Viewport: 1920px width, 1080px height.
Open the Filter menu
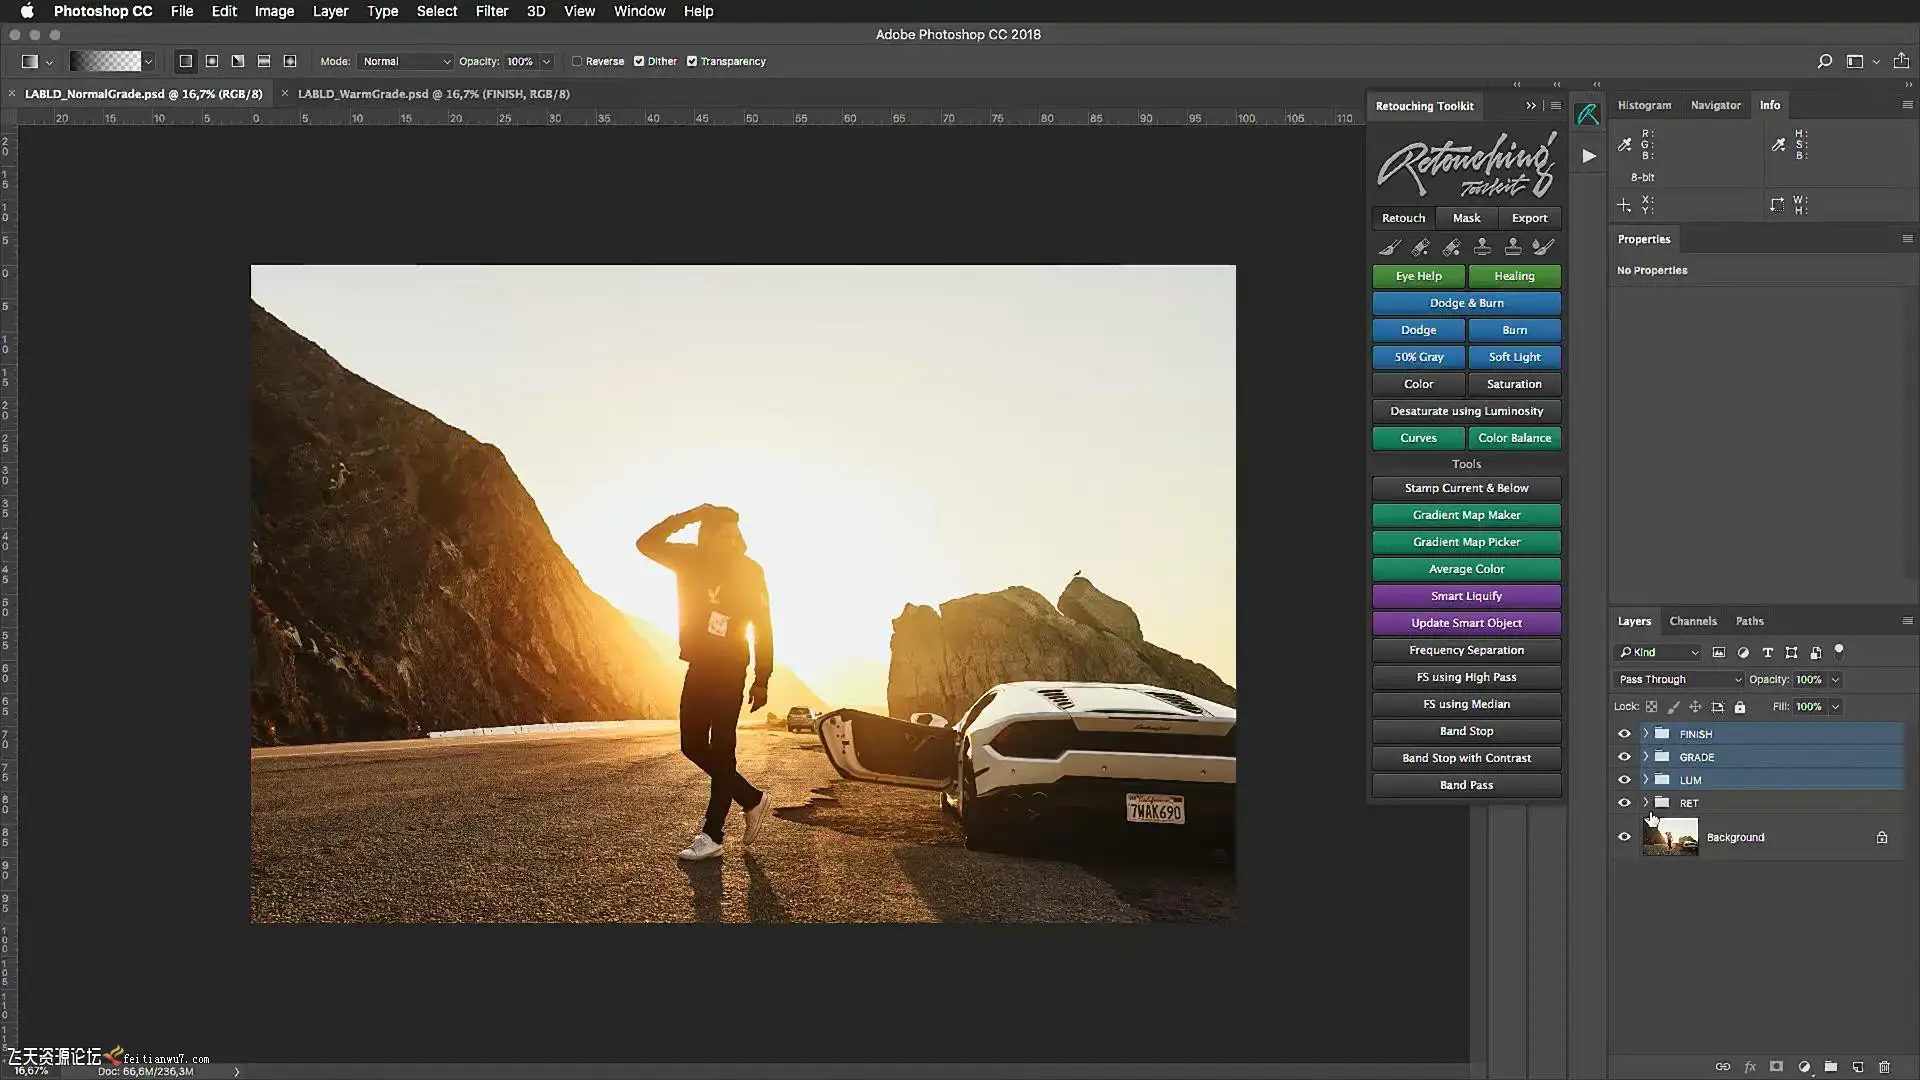491,11
